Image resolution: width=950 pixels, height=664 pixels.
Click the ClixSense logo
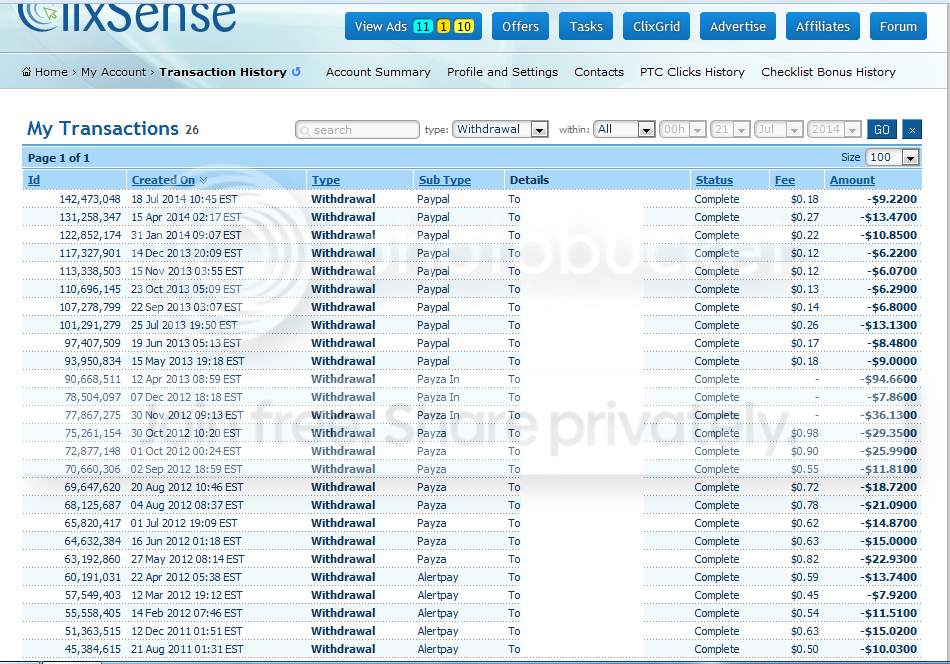127,16
